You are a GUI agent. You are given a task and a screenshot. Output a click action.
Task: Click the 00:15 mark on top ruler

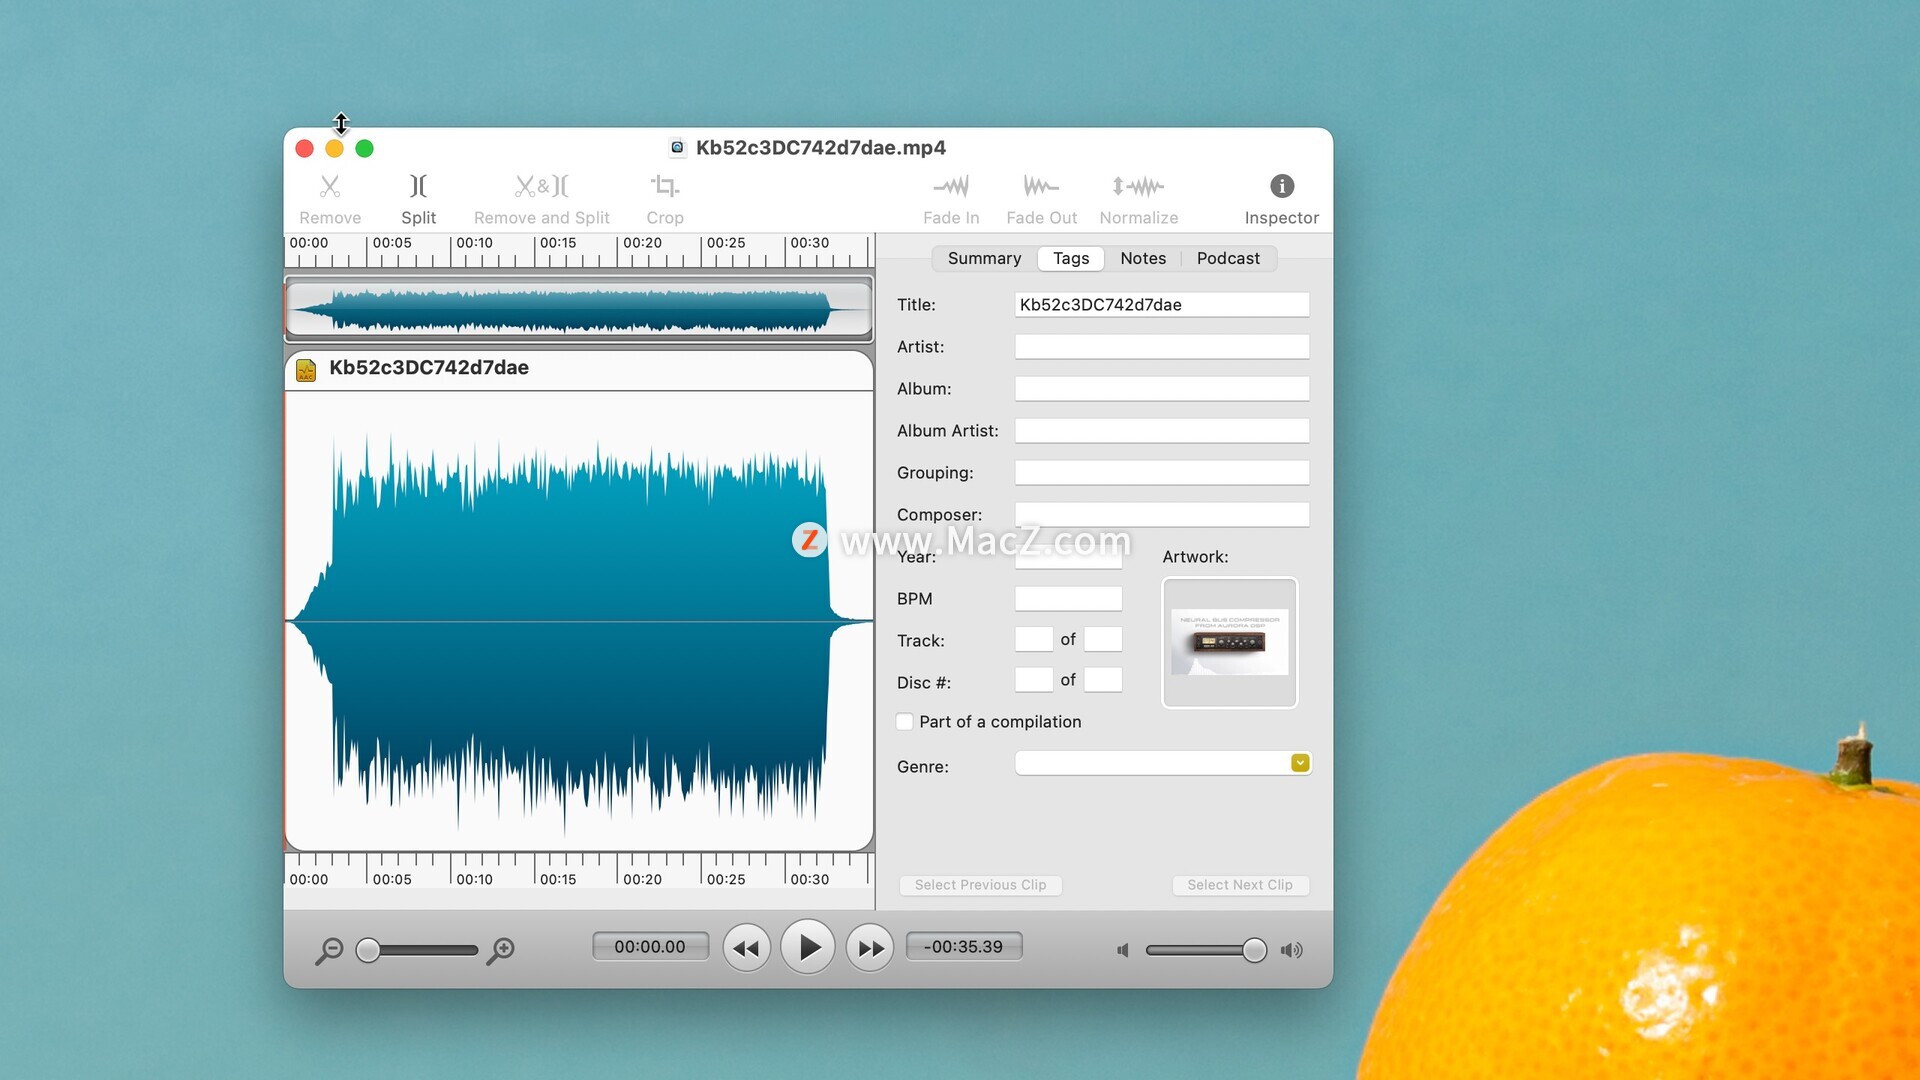[557, 243]
